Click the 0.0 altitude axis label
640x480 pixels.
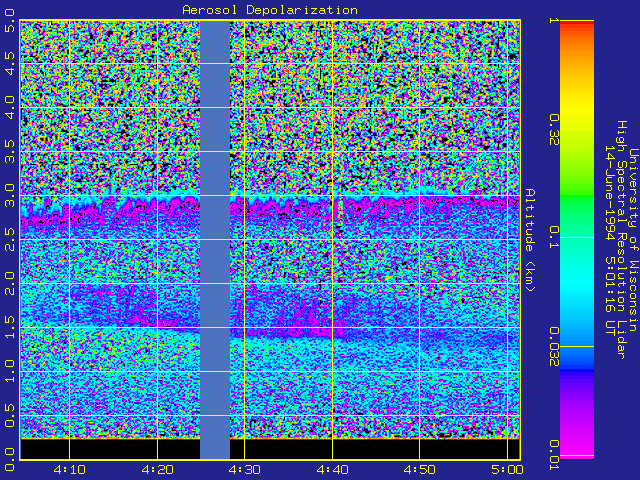tap(9, 459)
